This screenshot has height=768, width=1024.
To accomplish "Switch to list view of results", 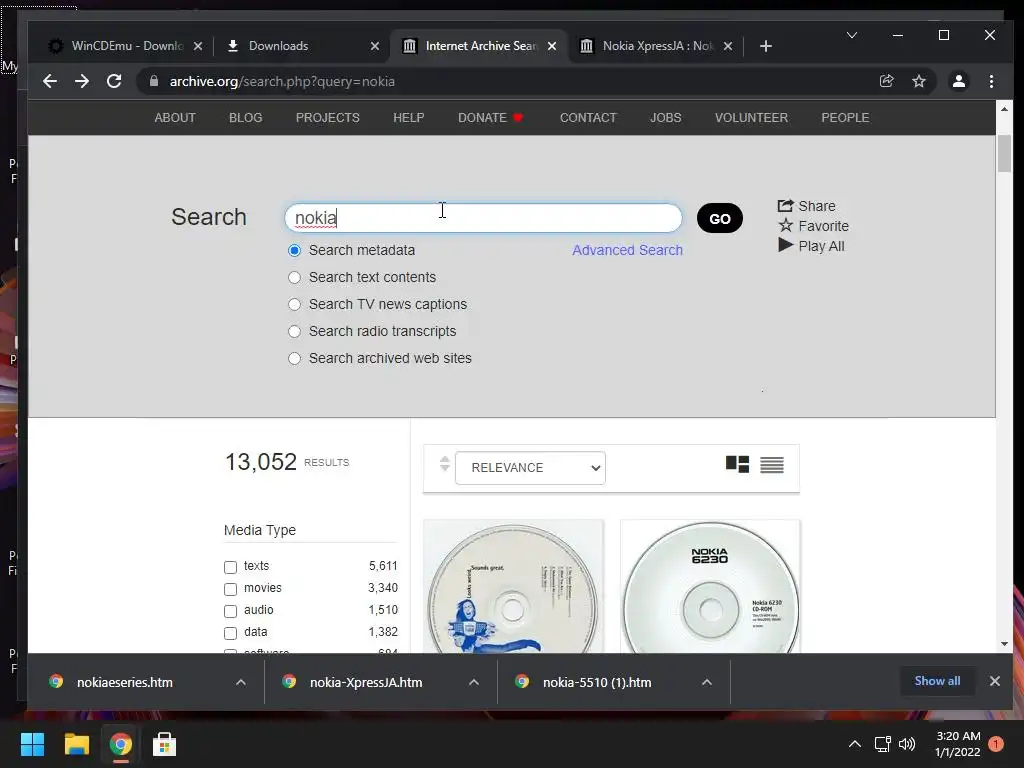I will coord(772,464).
